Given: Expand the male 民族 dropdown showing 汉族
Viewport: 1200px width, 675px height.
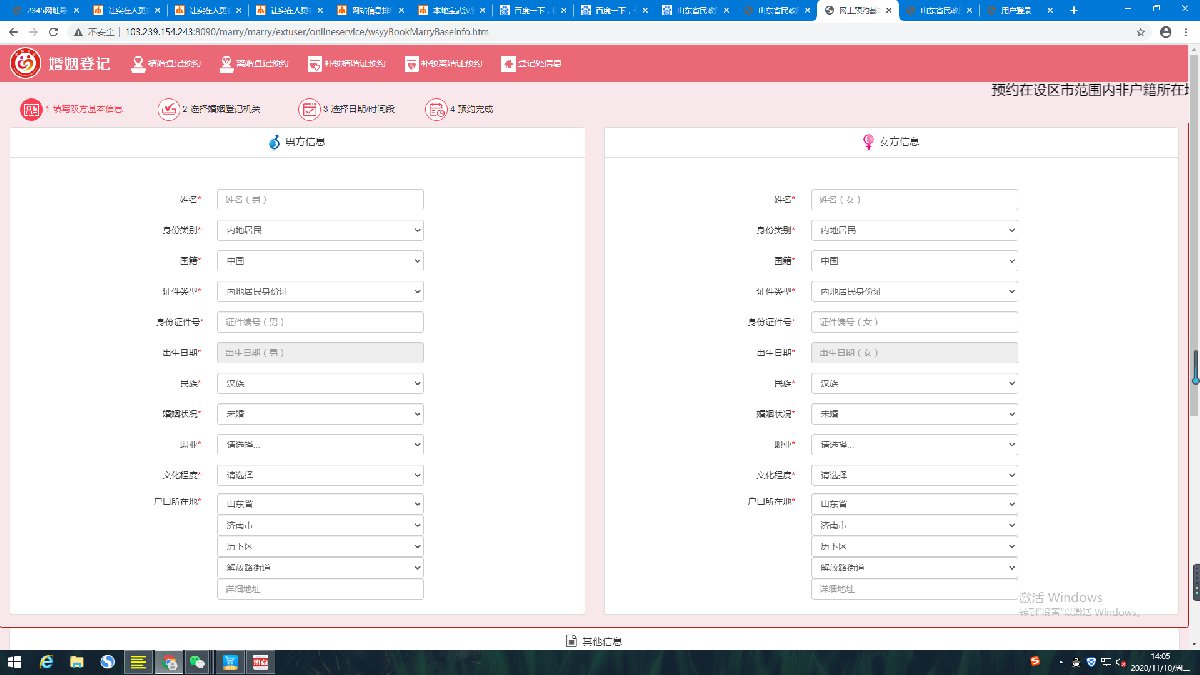Looking at the screenshot, I should click(x=320, y=383).
